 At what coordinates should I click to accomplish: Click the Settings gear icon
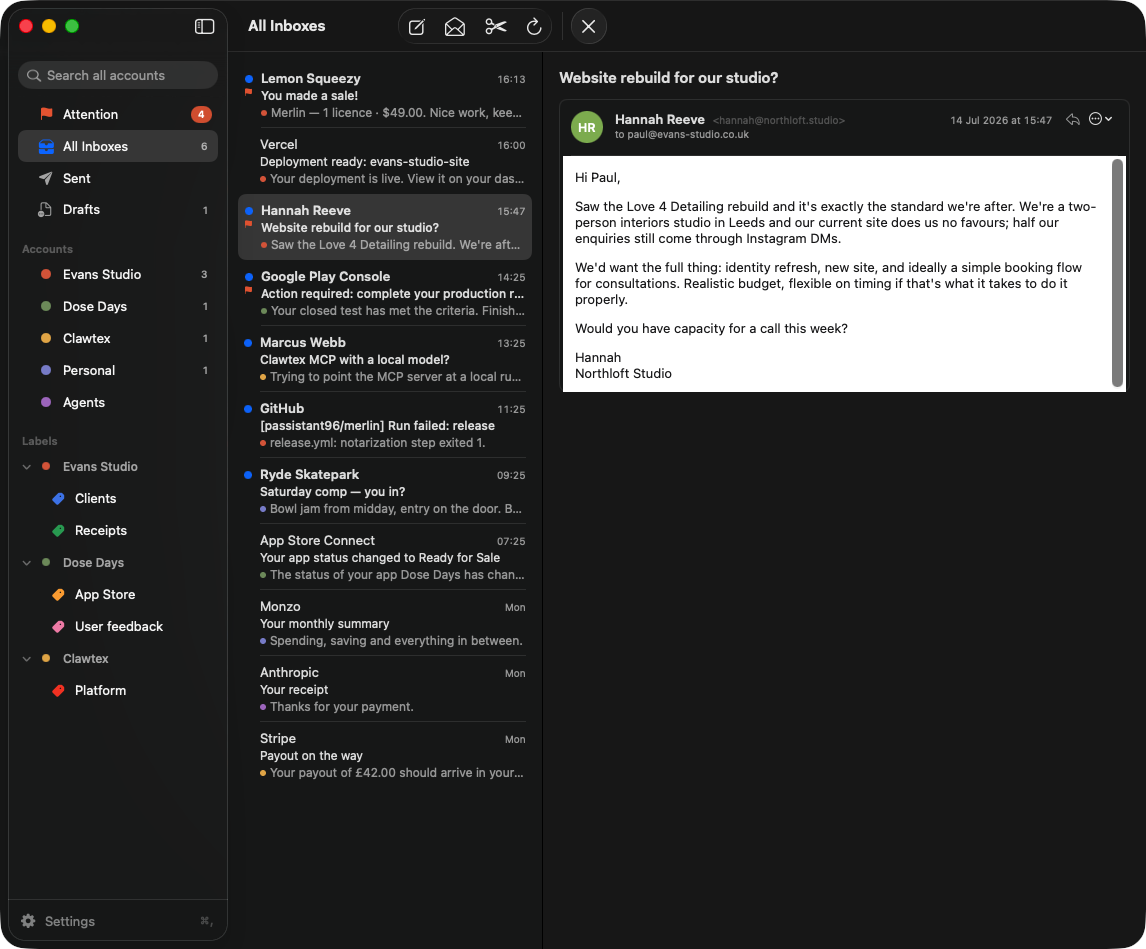29,921
